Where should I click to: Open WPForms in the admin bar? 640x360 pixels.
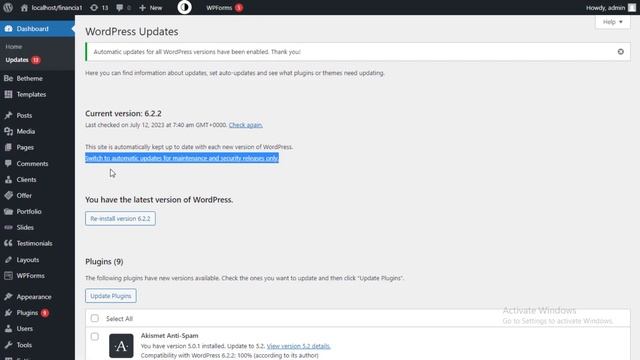pos(219,8)
